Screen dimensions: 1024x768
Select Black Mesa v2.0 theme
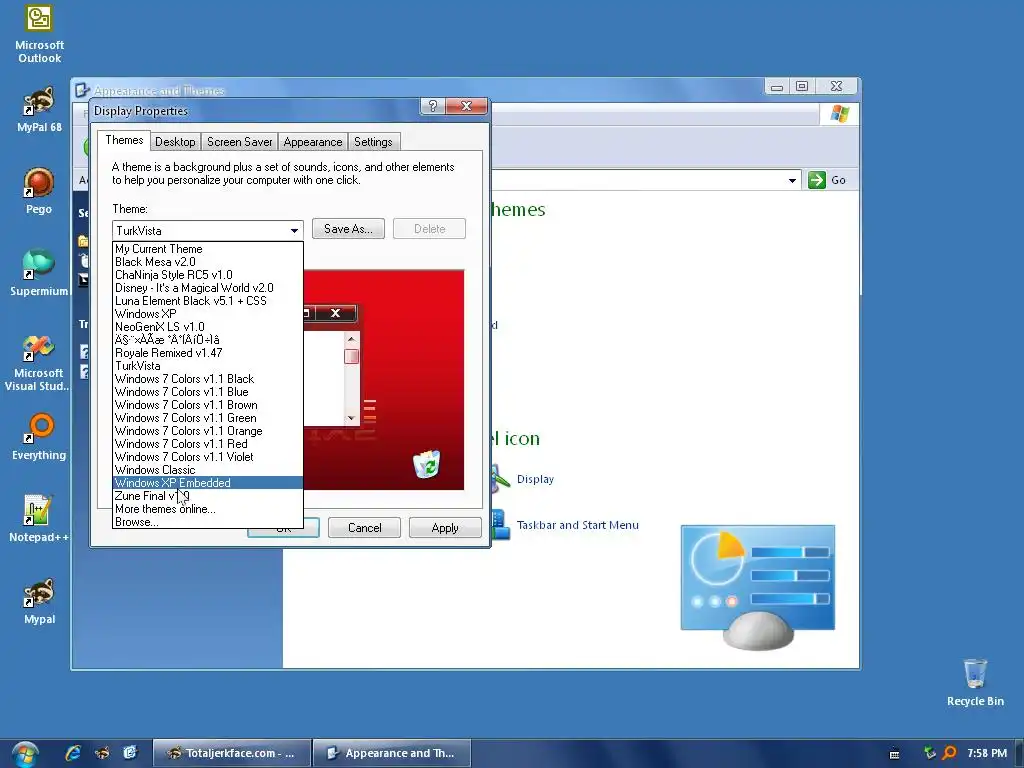tap(208, 262)
